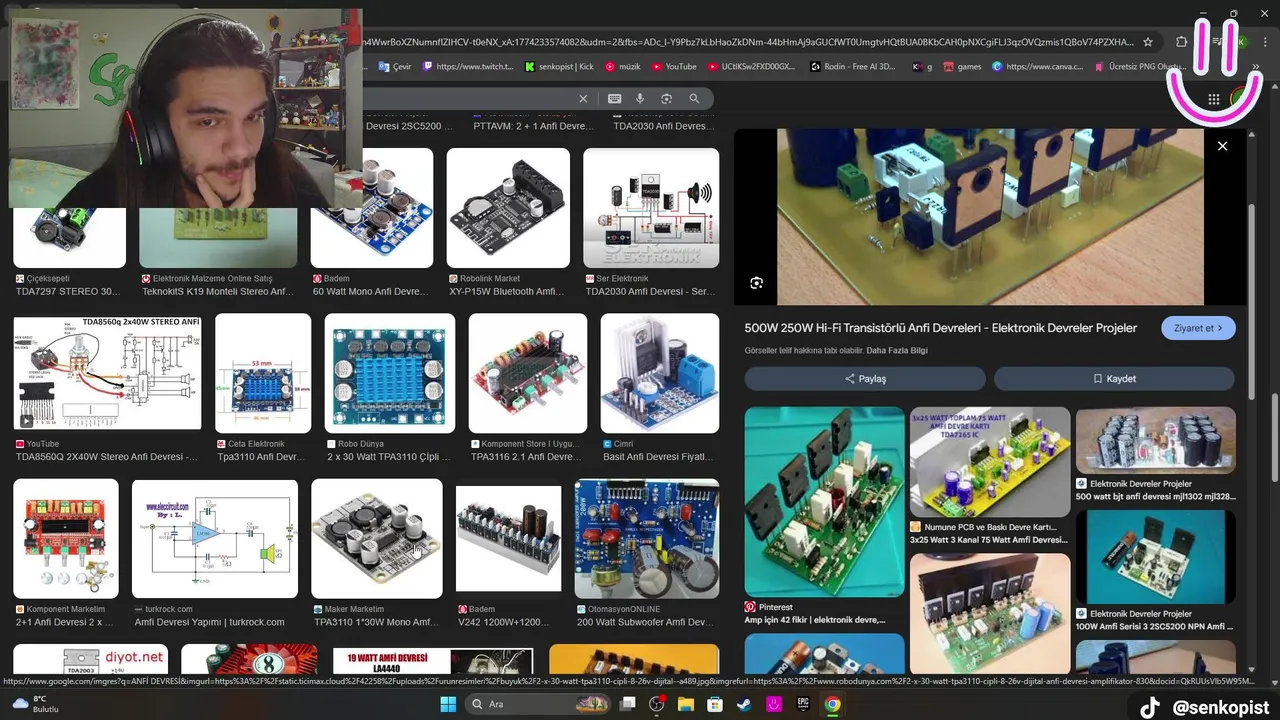The height and width of the screenshot is (720, 1280).
Task: Open the TDA2030 Amfi Devresi Ser Elektronik thumbnail
Action: tap(651, 208)
